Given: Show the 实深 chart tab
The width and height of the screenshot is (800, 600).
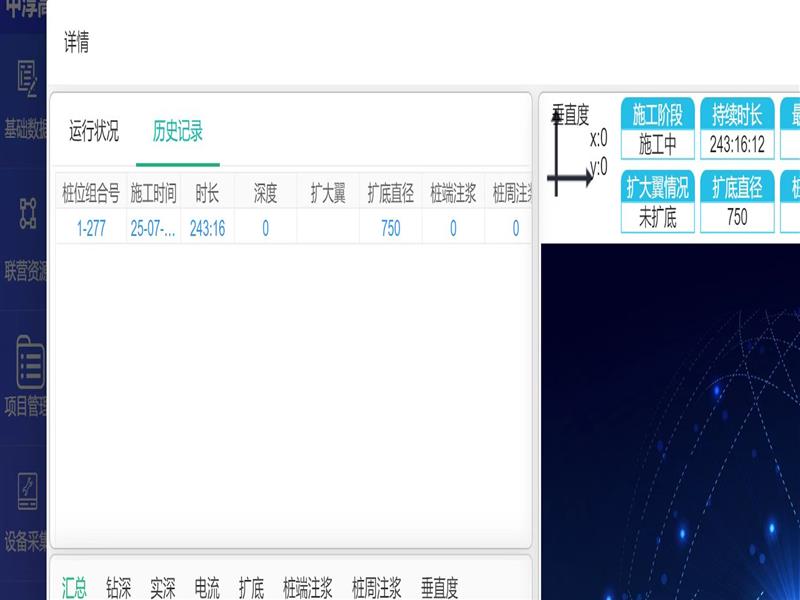Looking at the screenshot, I should 162,587.
